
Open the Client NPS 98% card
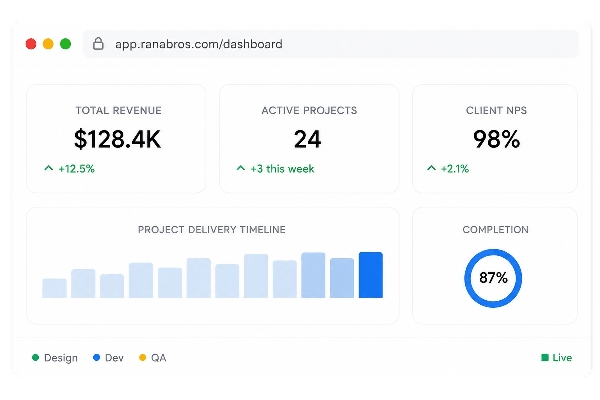pos(495,139)
